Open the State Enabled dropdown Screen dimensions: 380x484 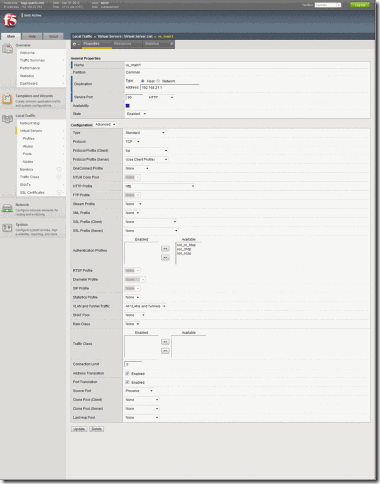pyautogui.click(x=136, y=114)
